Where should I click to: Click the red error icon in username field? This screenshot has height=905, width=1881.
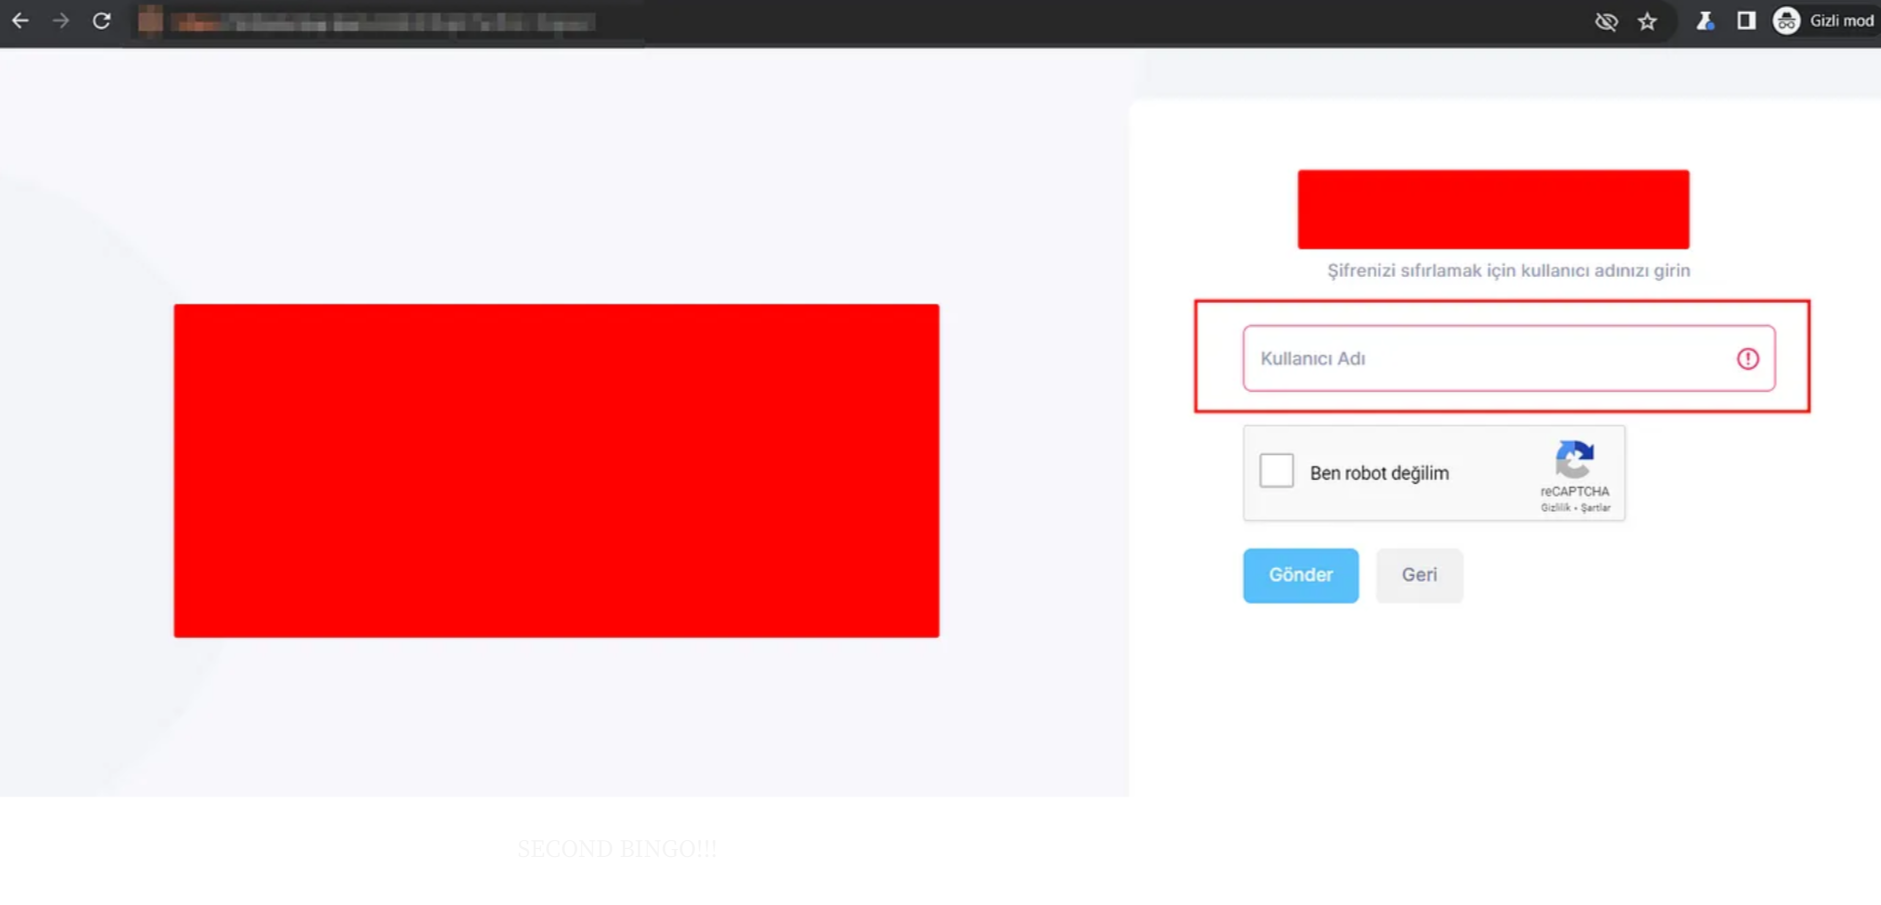tap(1747, 359)
